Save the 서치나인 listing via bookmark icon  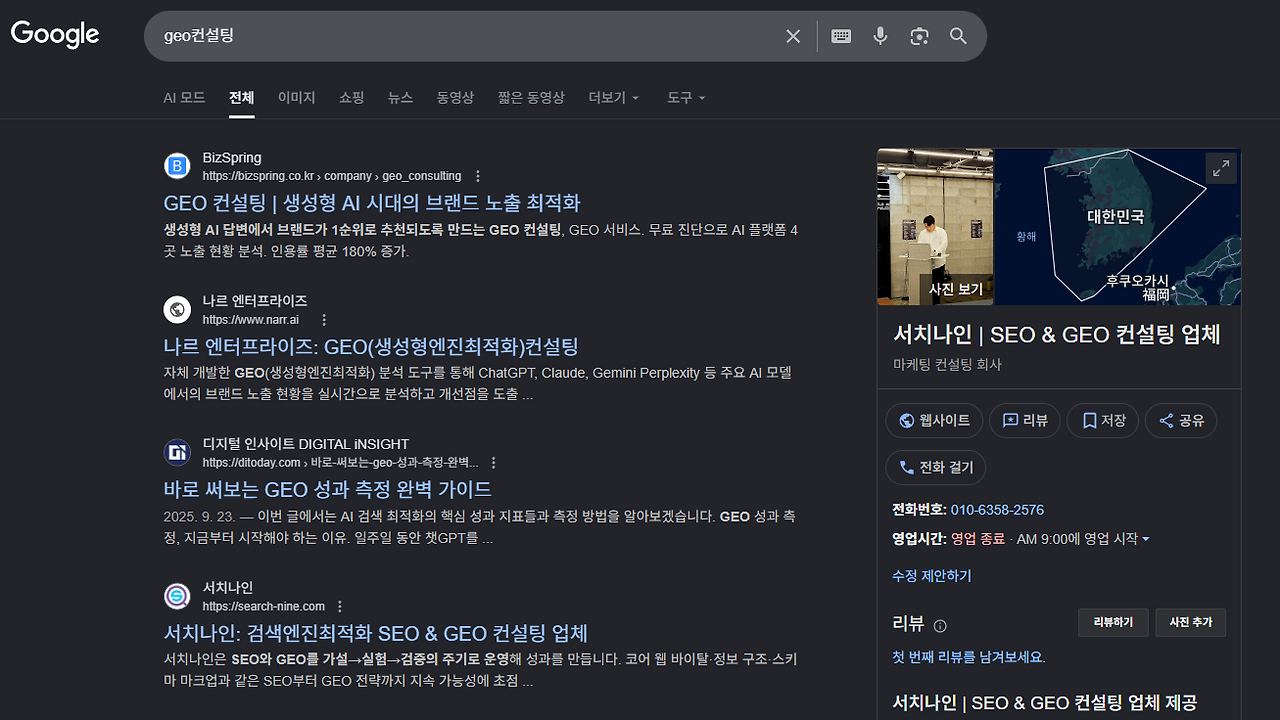[x=1102, y=420]
